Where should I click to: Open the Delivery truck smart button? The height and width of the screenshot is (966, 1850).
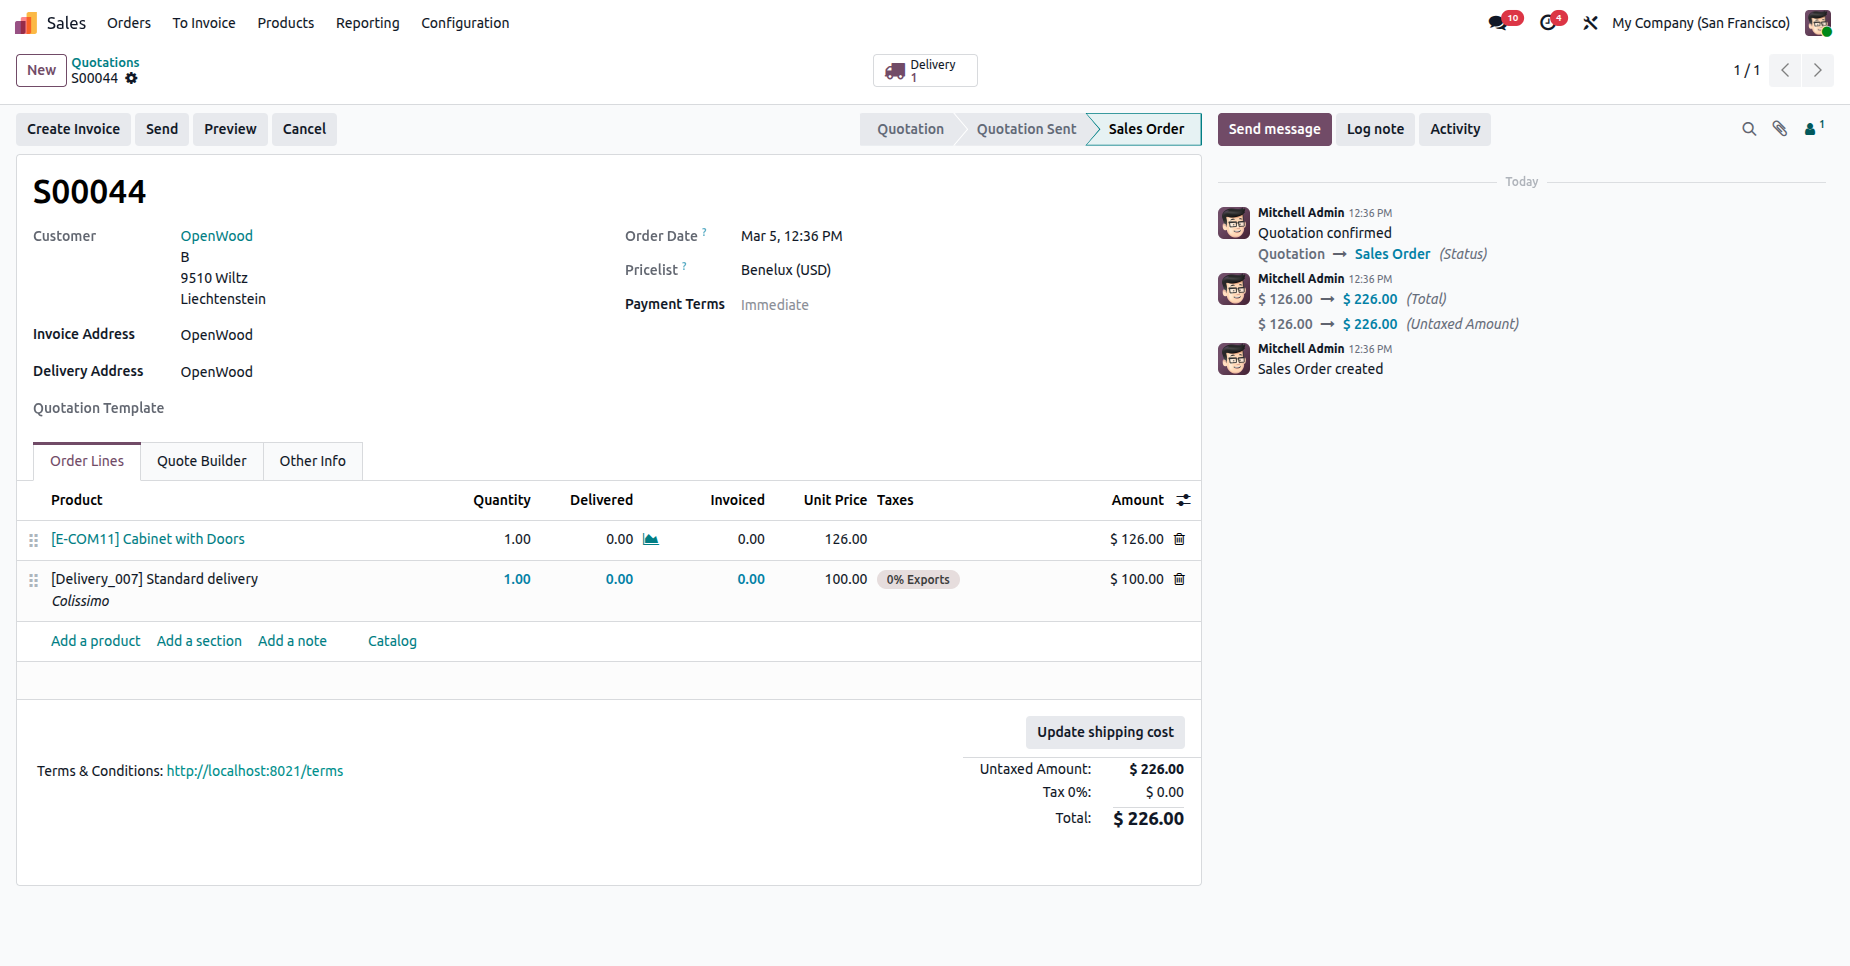[x=925, y=71]
